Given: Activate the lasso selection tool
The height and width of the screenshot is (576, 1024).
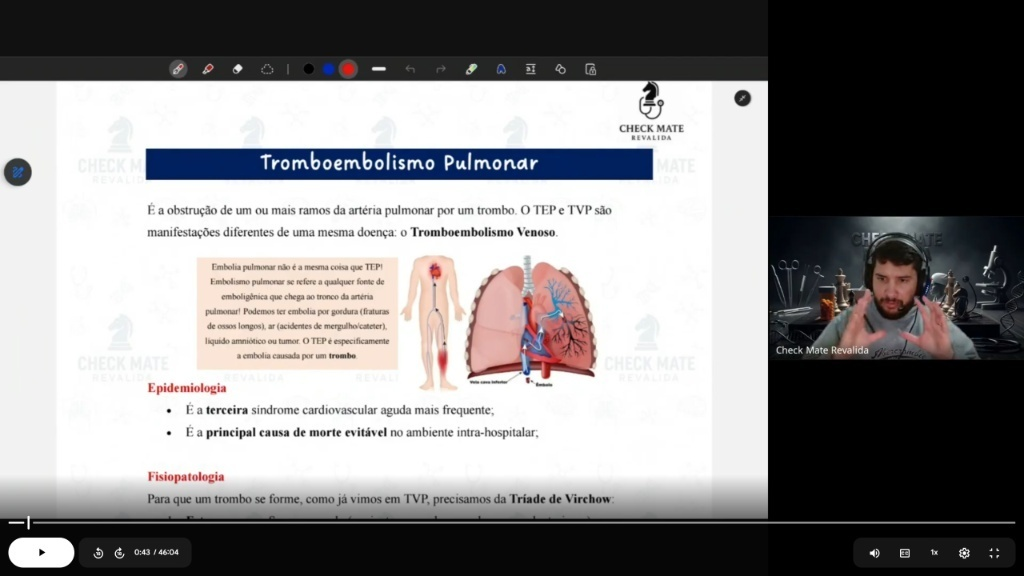Looking at the screenshot, I should [267, 69].
